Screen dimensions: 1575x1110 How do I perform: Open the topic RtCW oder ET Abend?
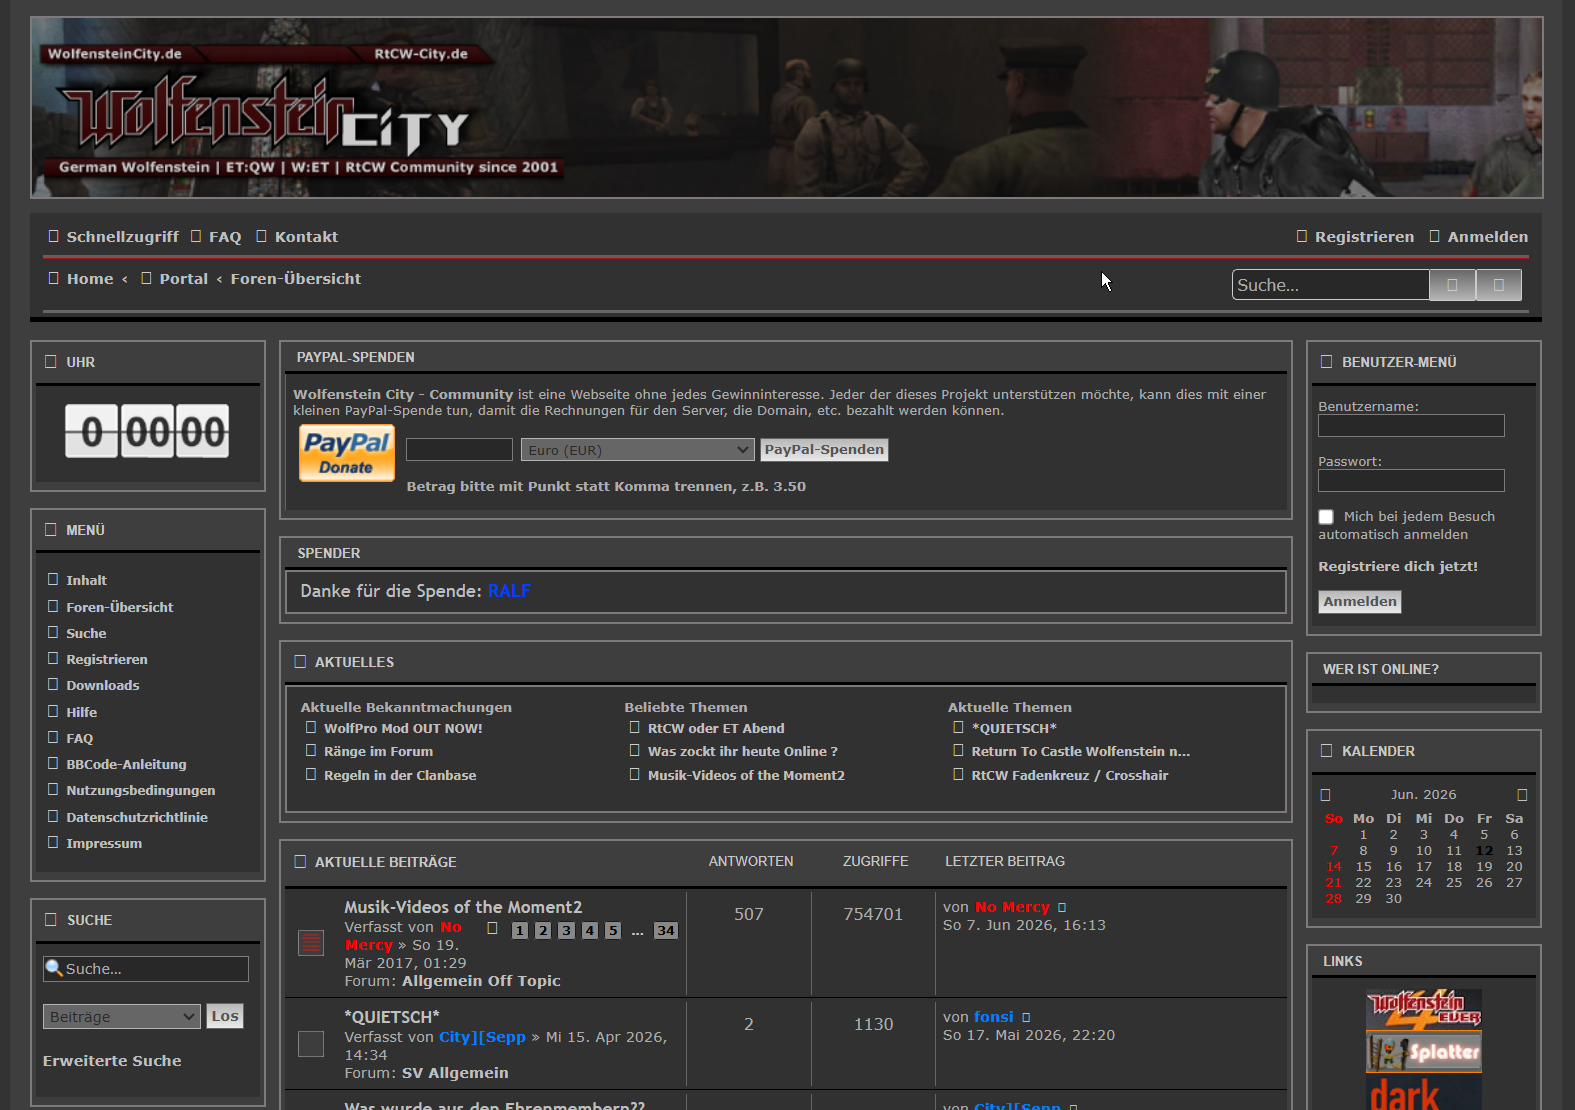tap(716, 728)
